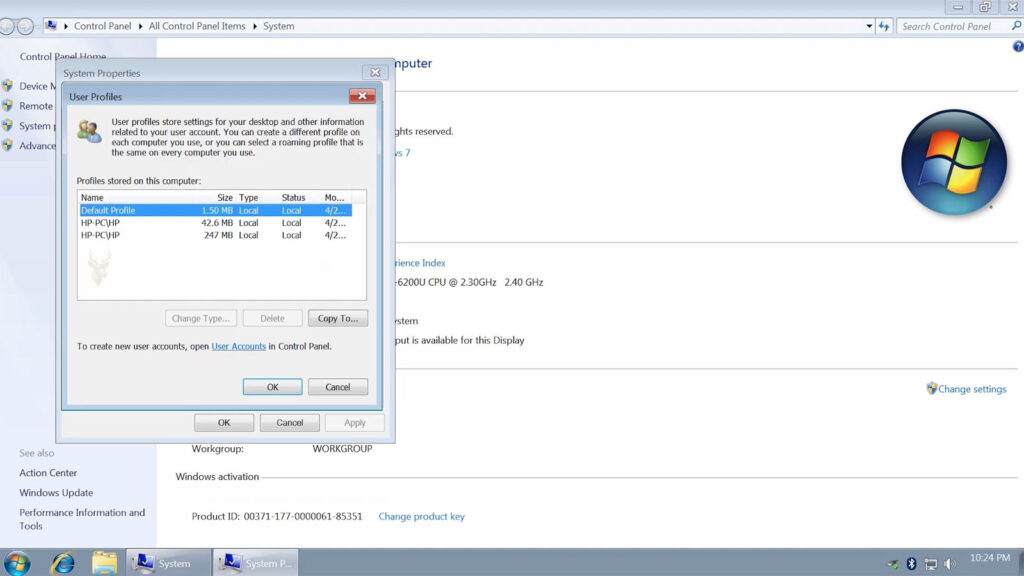Open the Change settings link

pyautogui.click(x=972, y=389)
